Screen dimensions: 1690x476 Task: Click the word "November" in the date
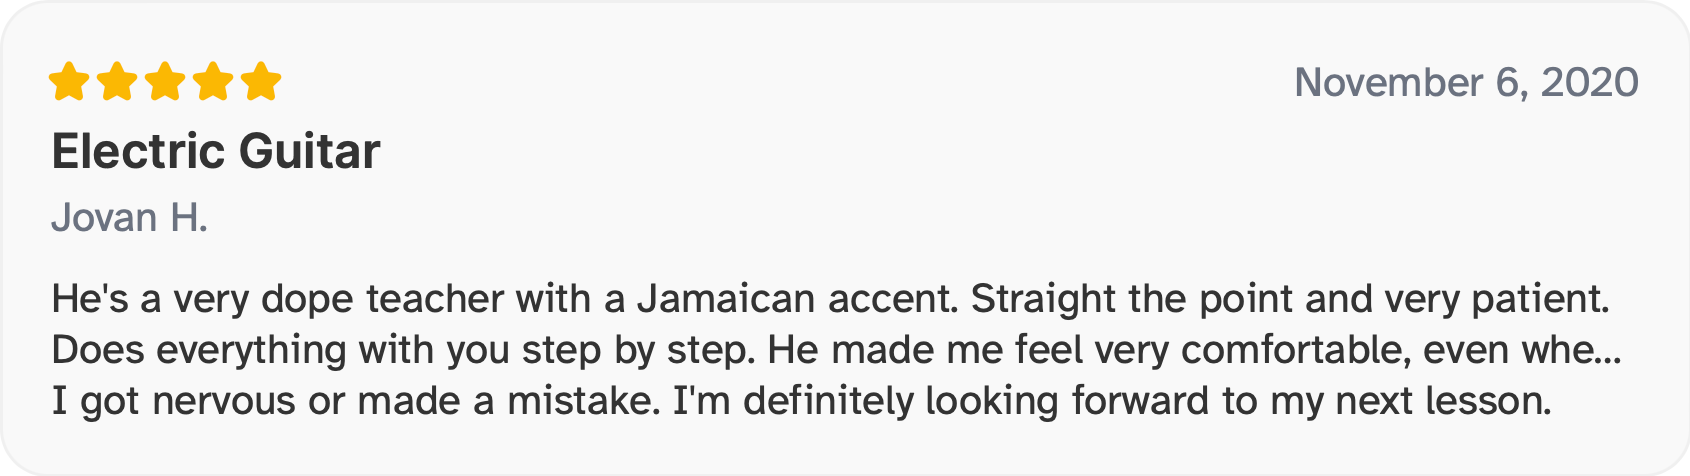pyautogui.click(x=1388, y=82)
